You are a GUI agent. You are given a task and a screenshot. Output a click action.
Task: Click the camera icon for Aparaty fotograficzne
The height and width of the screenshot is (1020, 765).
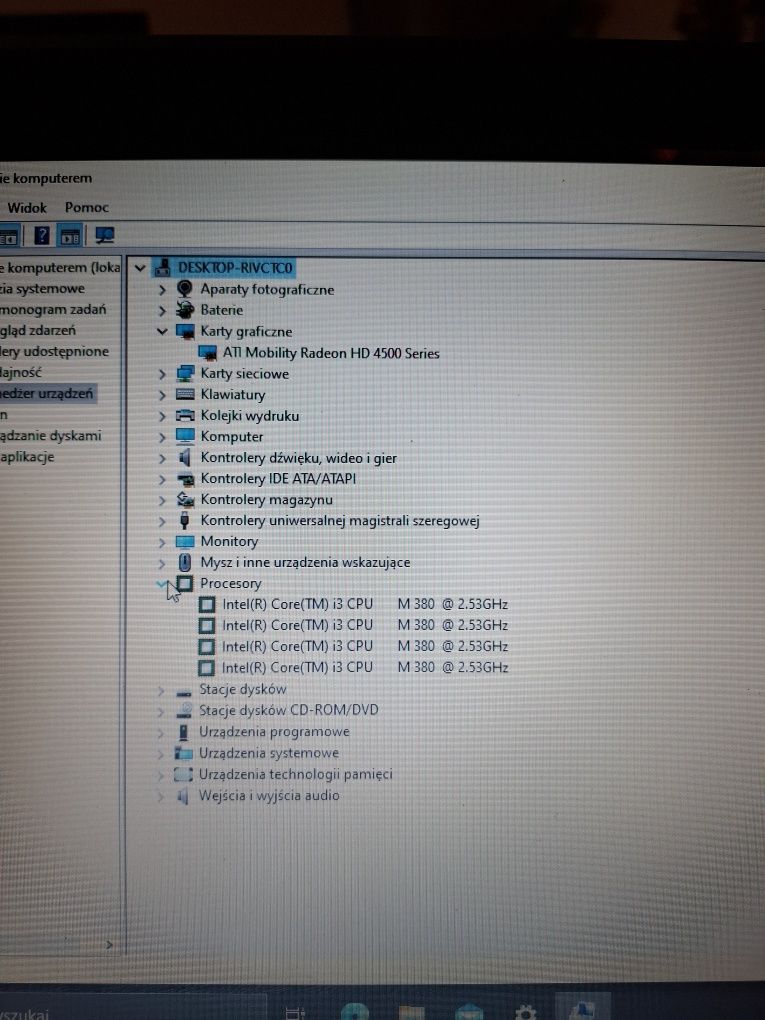(185, 289)
